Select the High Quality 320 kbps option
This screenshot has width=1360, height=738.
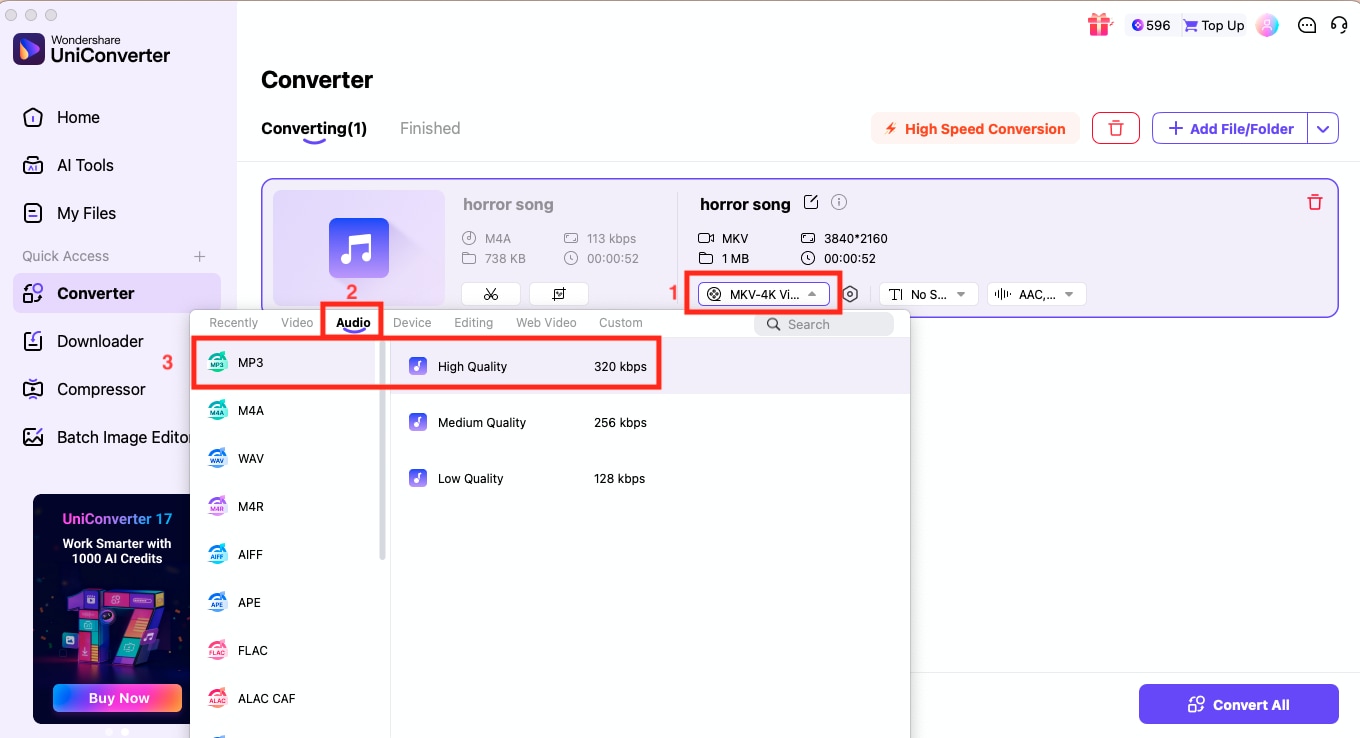pyautogui.click(x=530, y=366)
